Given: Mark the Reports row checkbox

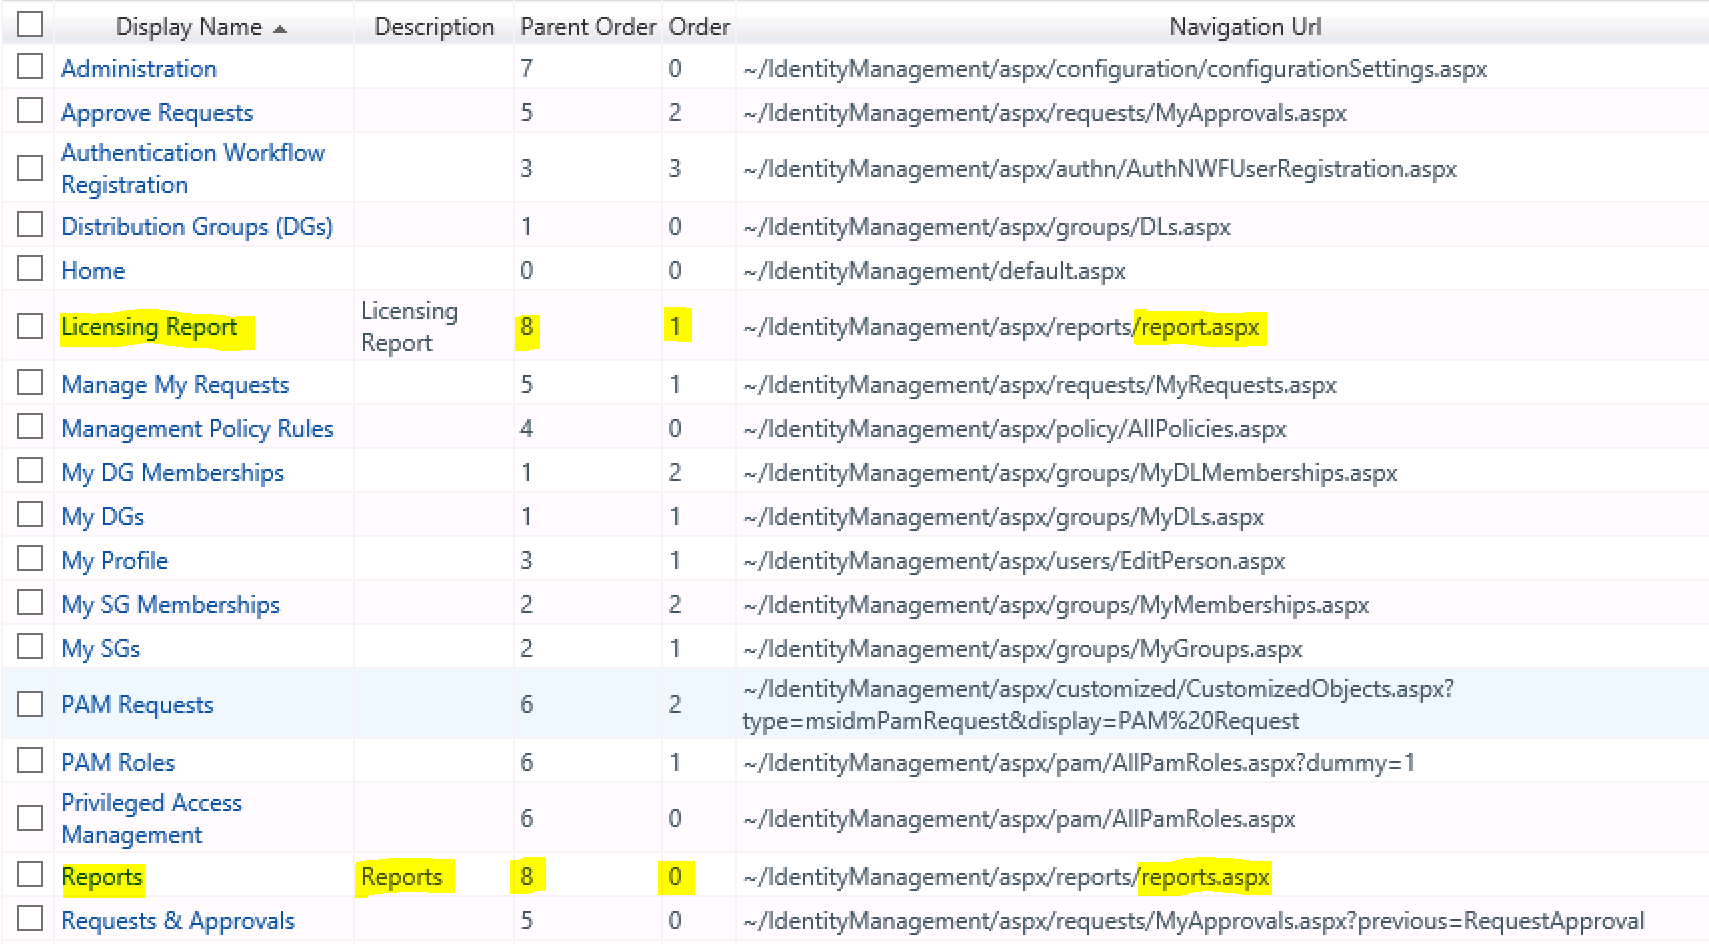Looking at the screenshot, I should [30, 875].
